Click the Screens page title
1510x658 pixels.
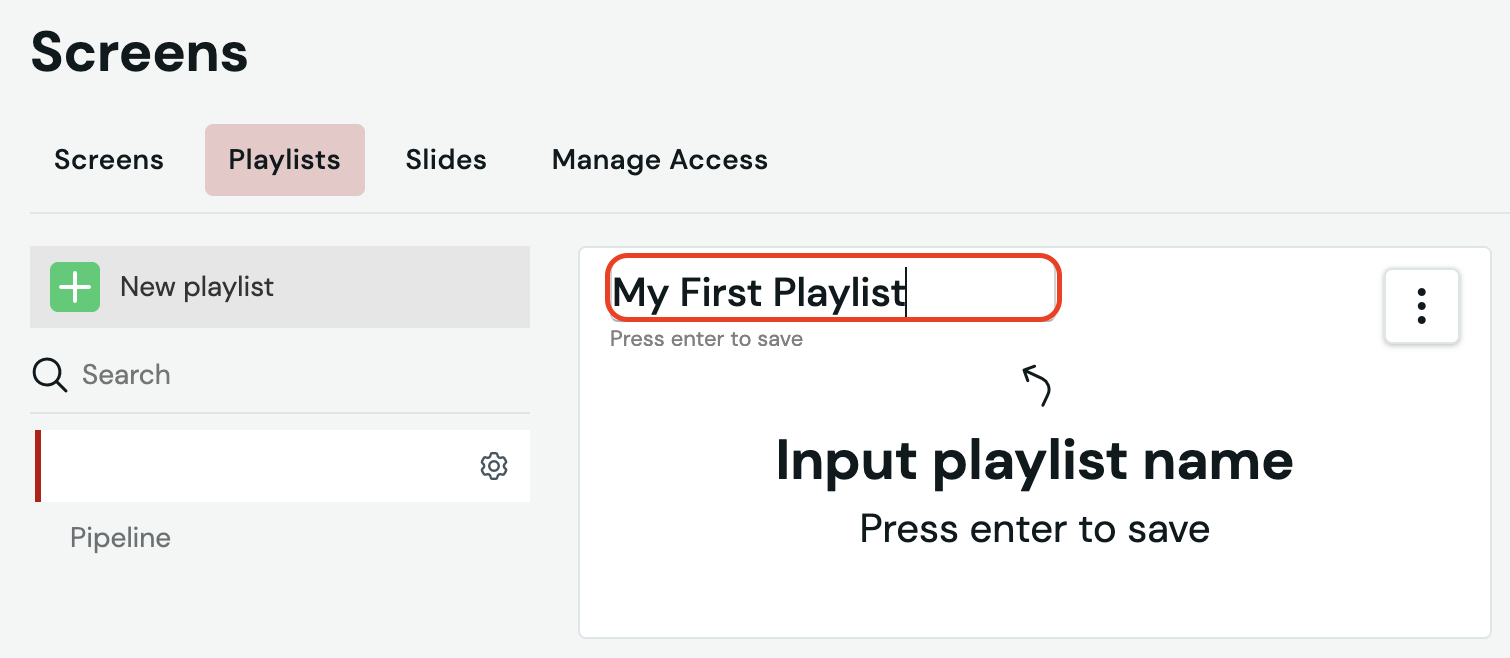tap(140, 52)
